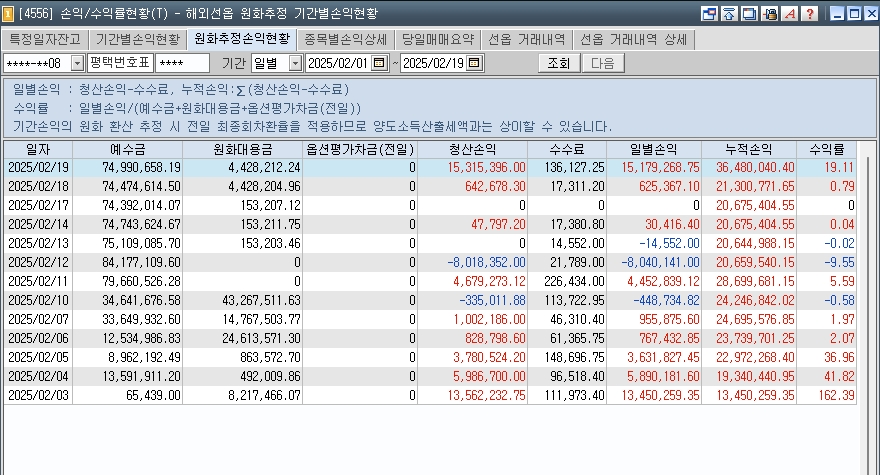
Task: Click the 일자 column header
Action: pyautogui.click(x=38, y=149)
